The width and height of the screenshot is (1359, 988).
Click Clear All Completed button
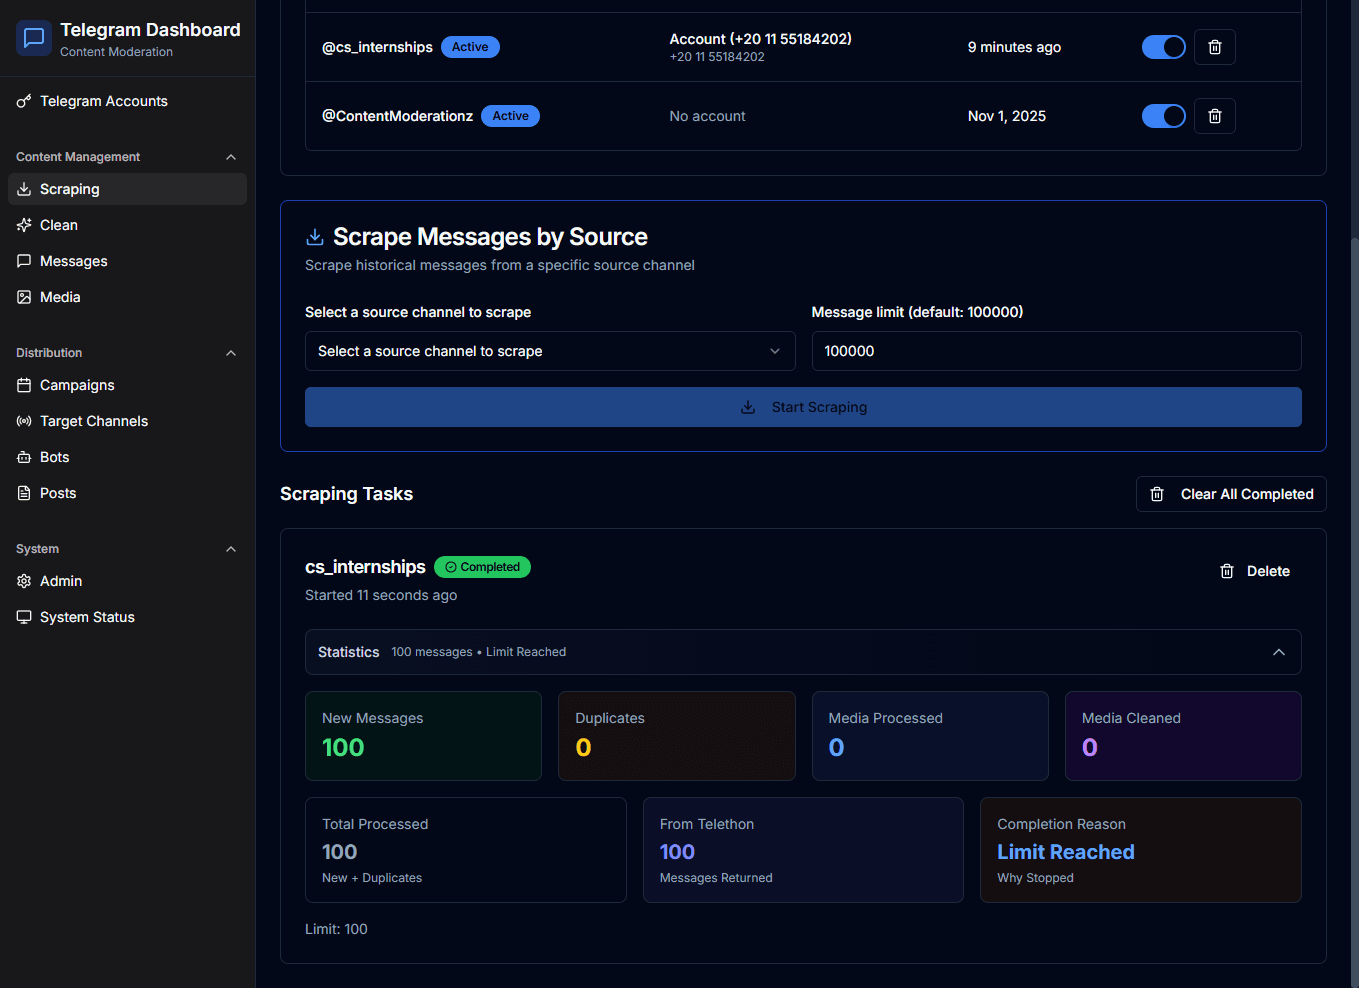1231,494
